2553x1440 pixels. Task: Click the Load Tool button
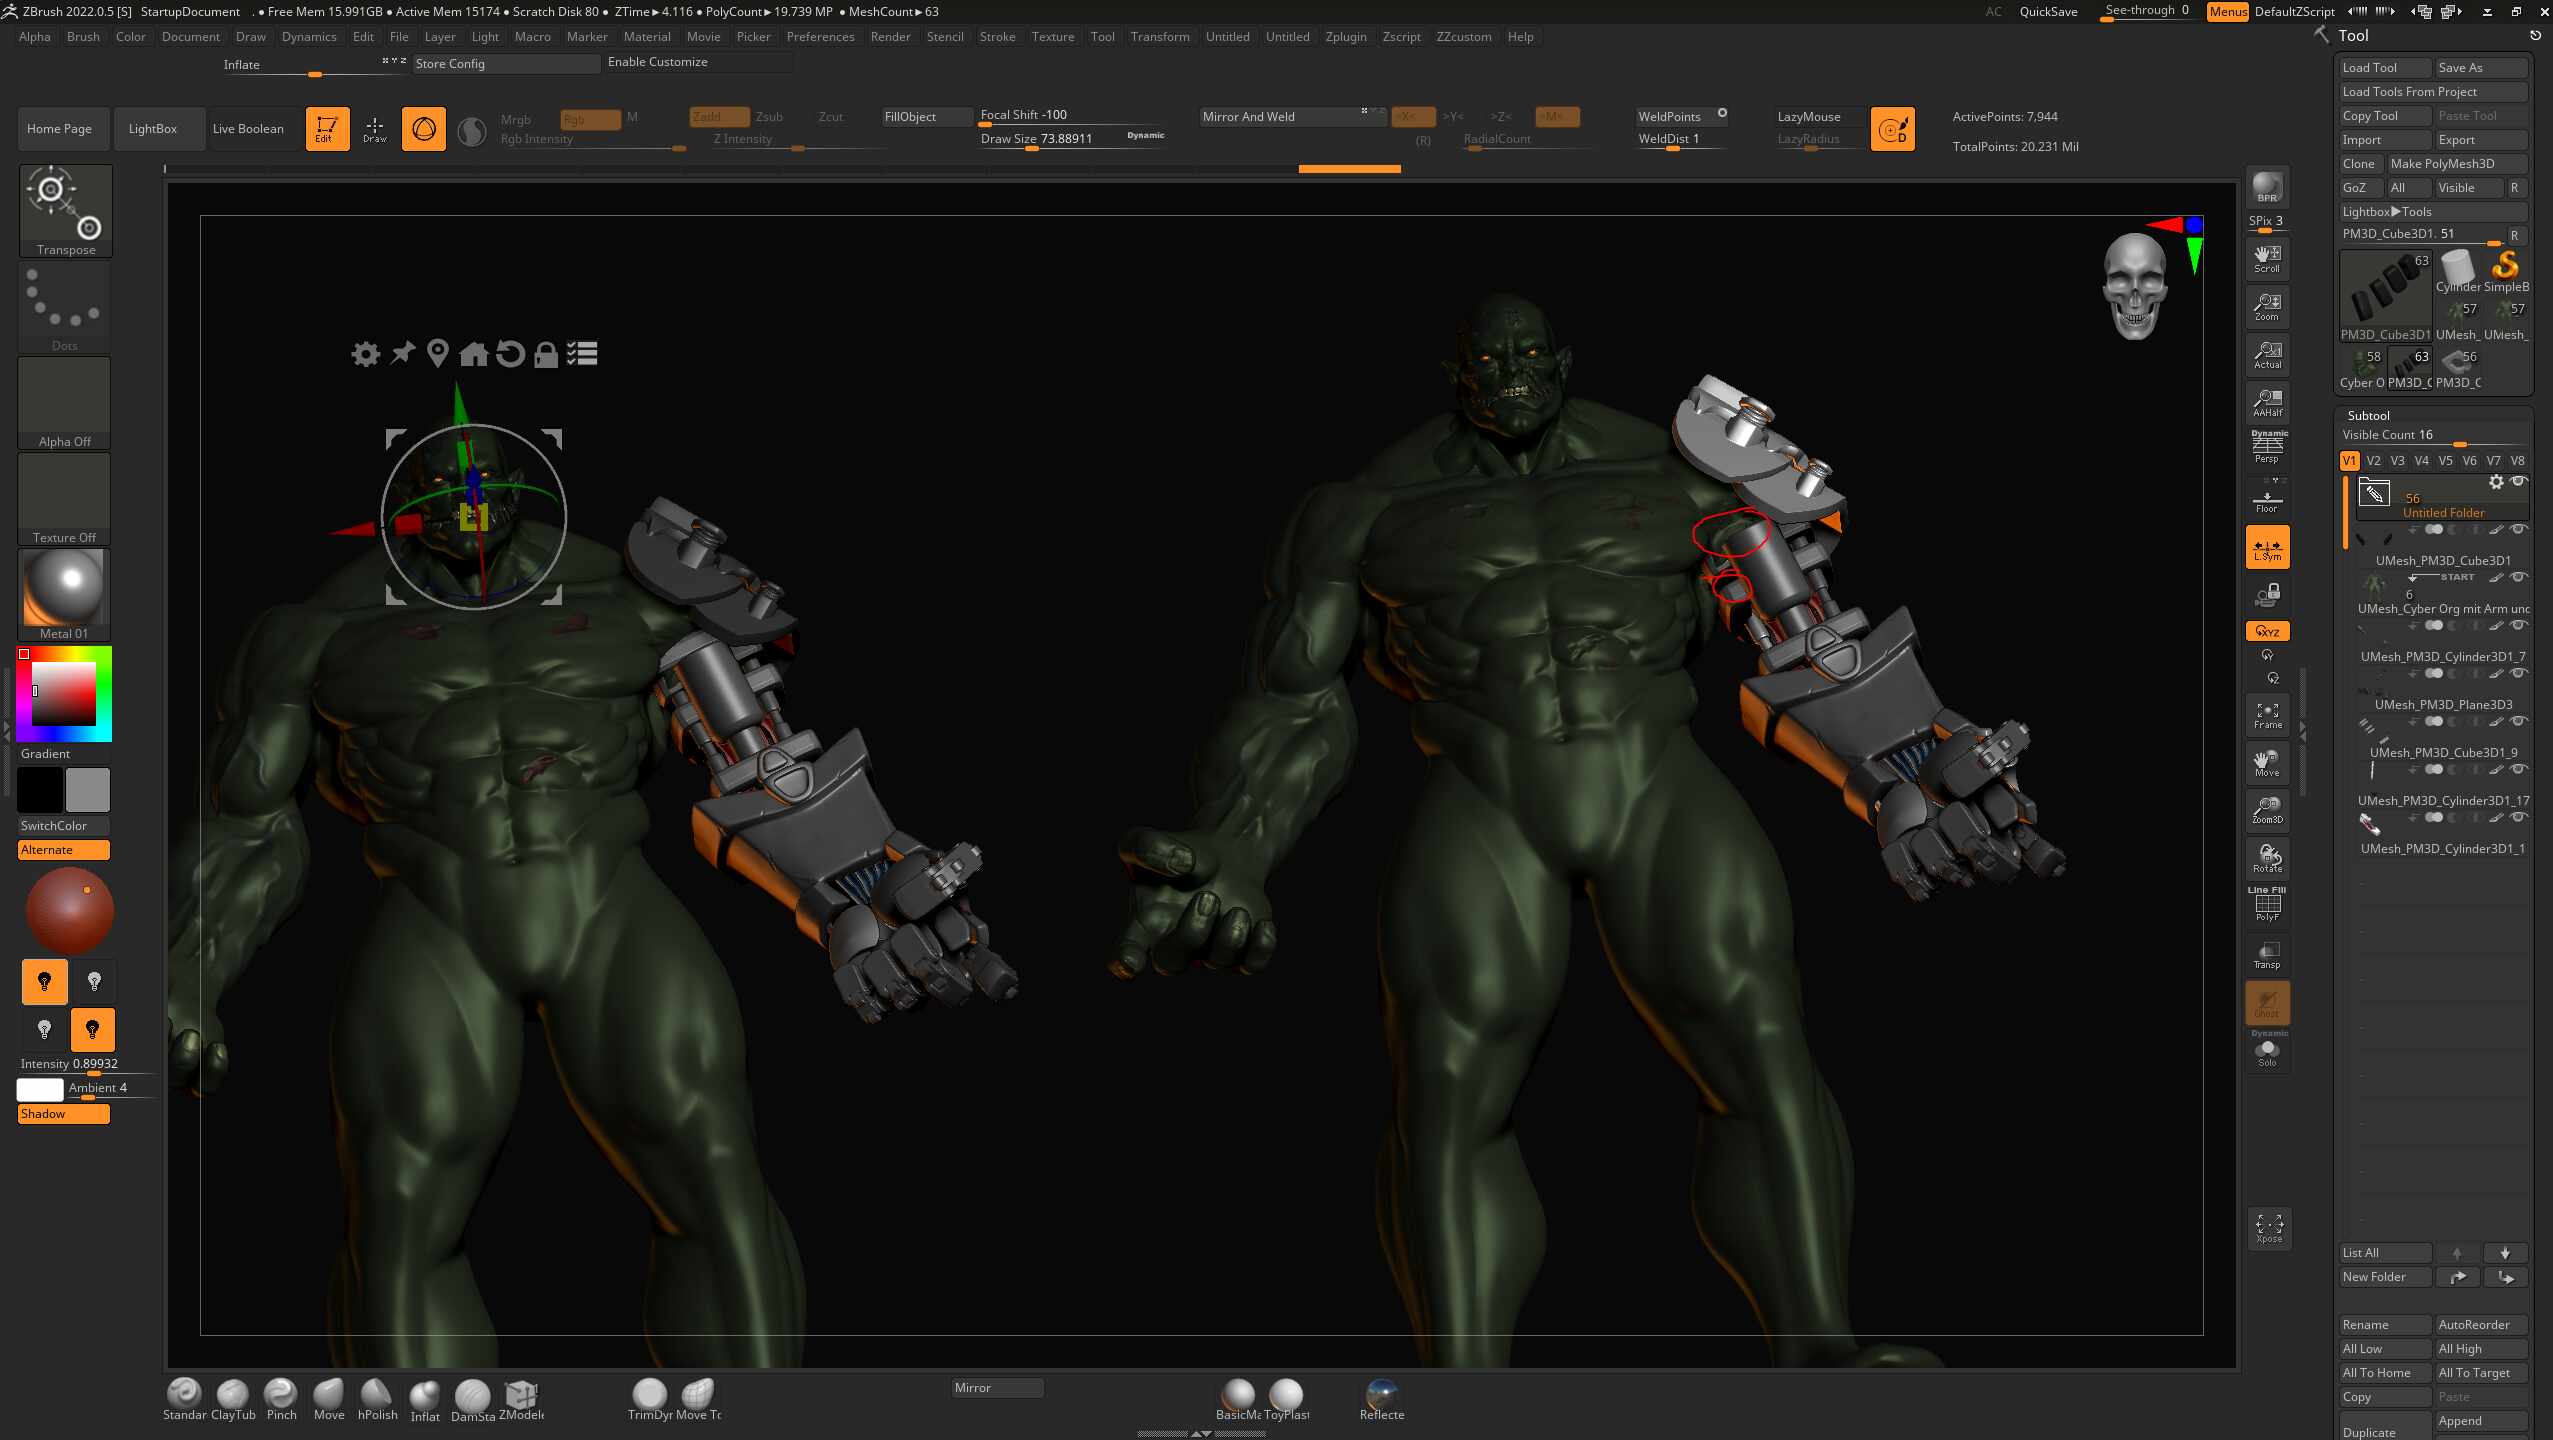pyautogui.click(x=2385, y=68)
